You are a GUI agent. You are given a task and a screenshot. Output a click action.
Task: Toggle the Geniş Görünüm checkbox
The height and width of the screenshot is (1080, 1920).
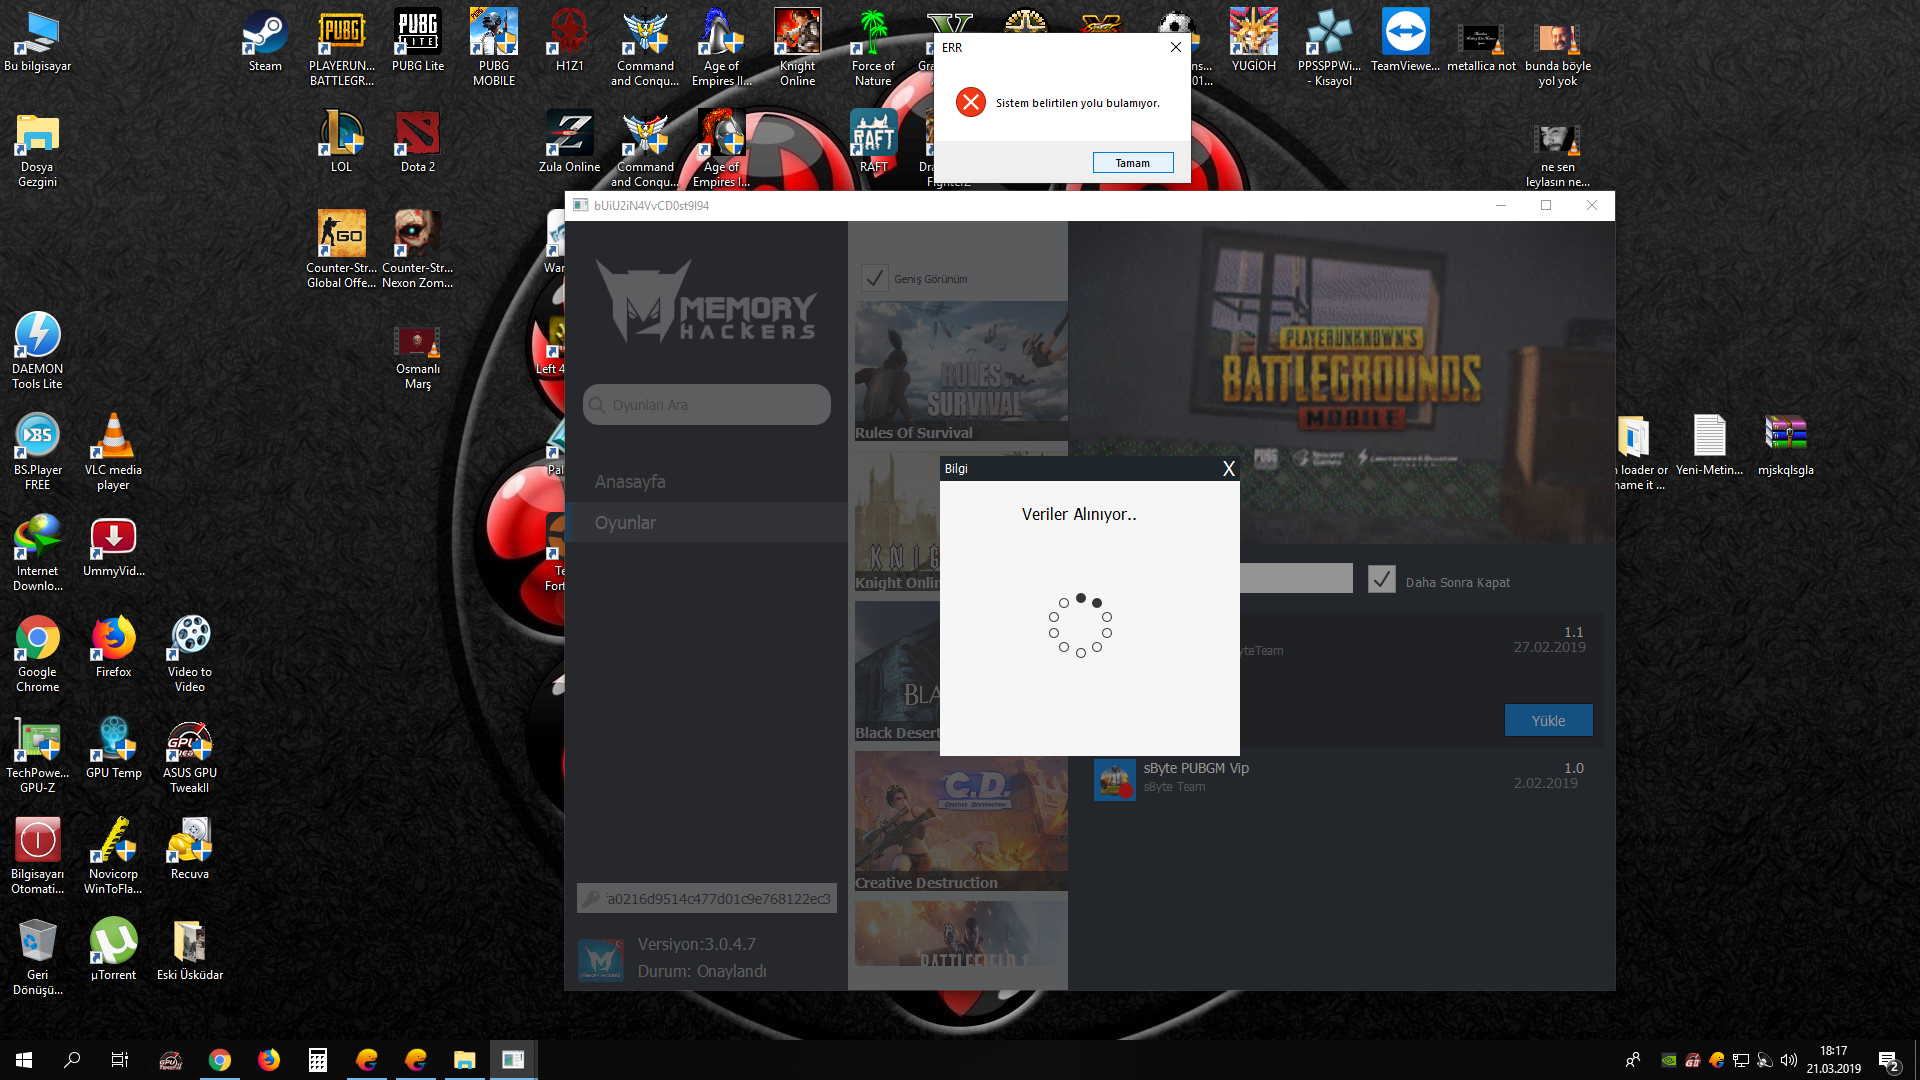[874, 278]
